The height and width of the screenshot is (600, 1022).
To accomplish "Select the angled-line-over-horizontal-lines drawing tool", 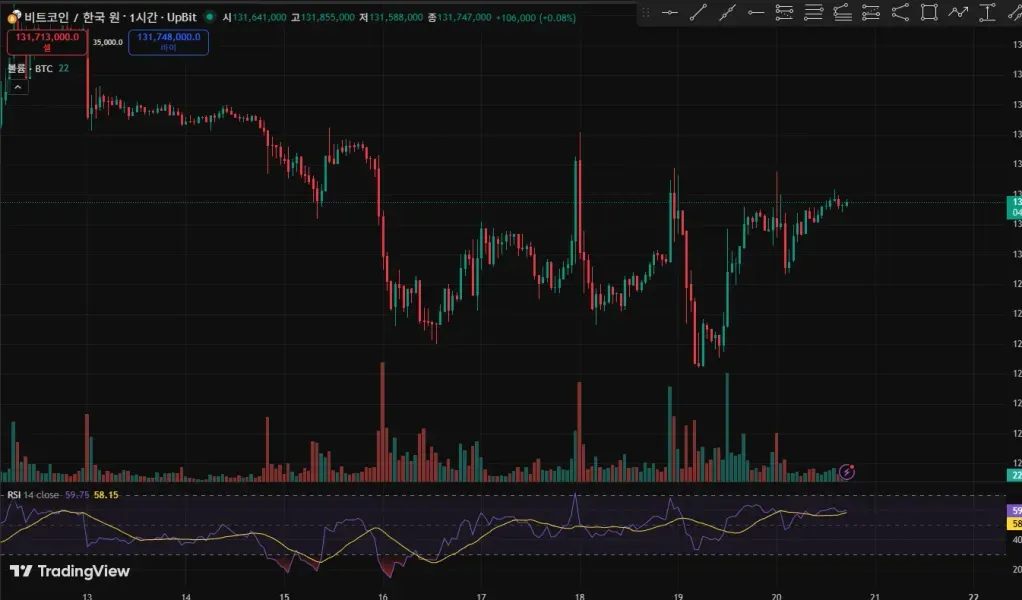I will [x=842, y=12].
